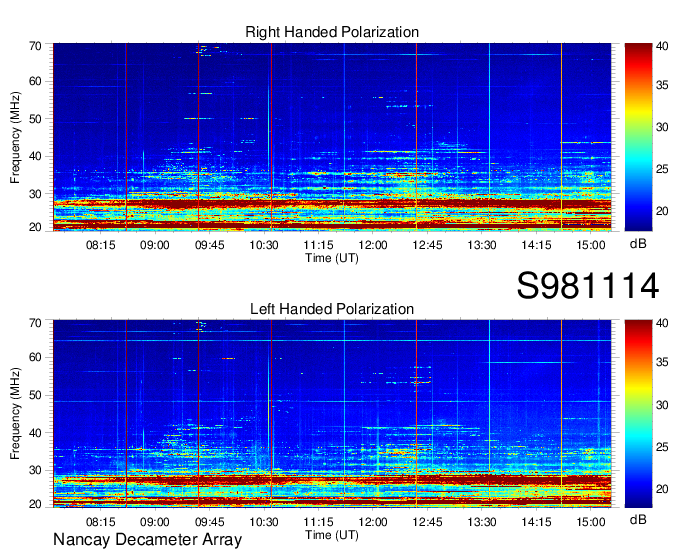Click the "dB" label under Right Handed color bar
Image resolution: width=680 pixels, height=552 pixels.
point(638,244)
